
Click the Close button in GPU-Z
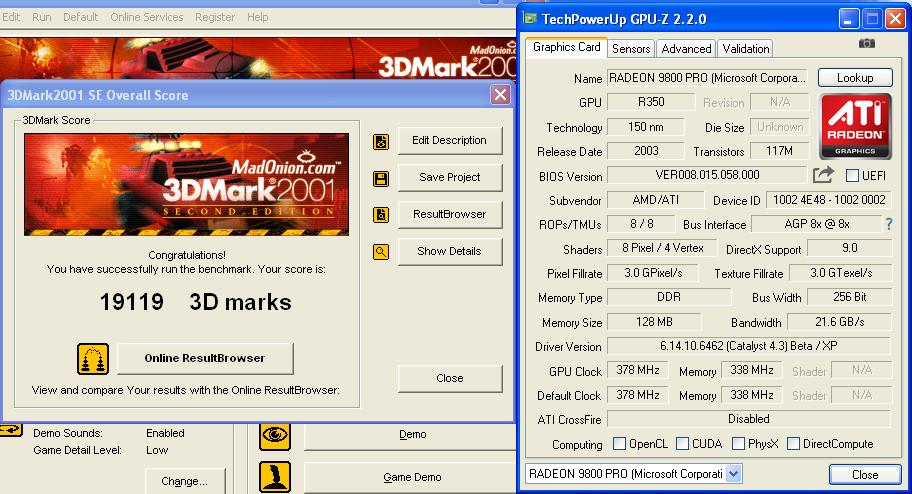(865, 475)
